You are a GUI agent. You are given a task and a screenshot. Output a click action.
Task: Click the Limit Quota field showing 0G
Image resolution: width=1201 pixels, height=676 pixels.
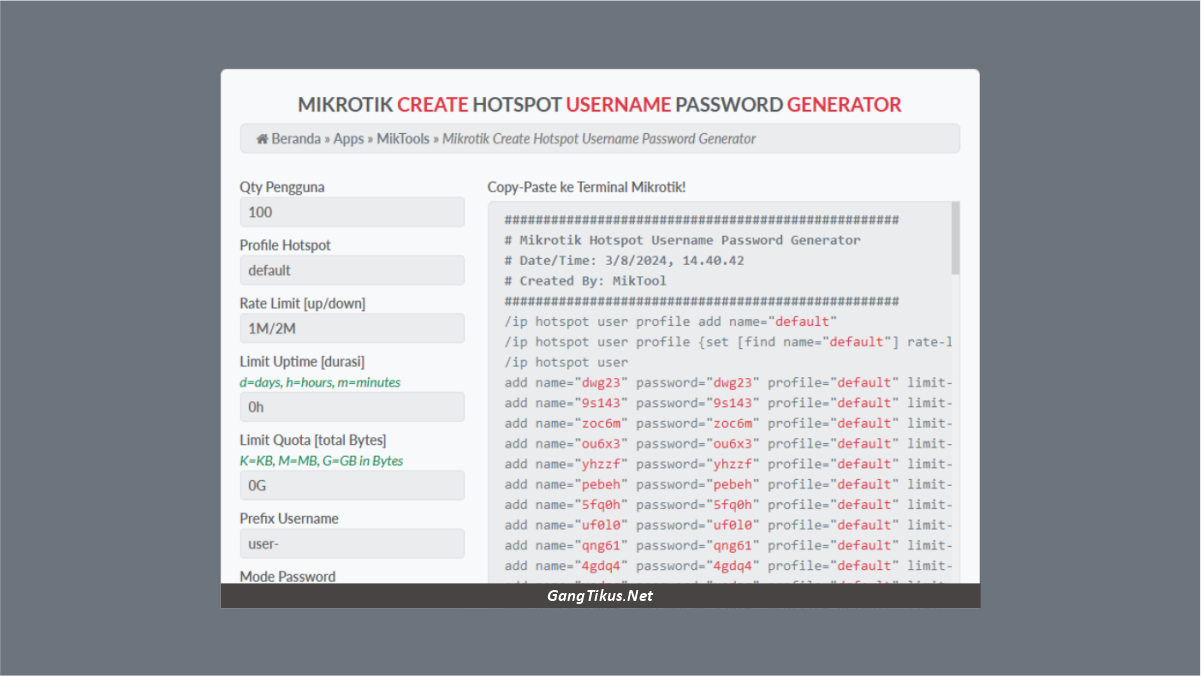point(352,484)
